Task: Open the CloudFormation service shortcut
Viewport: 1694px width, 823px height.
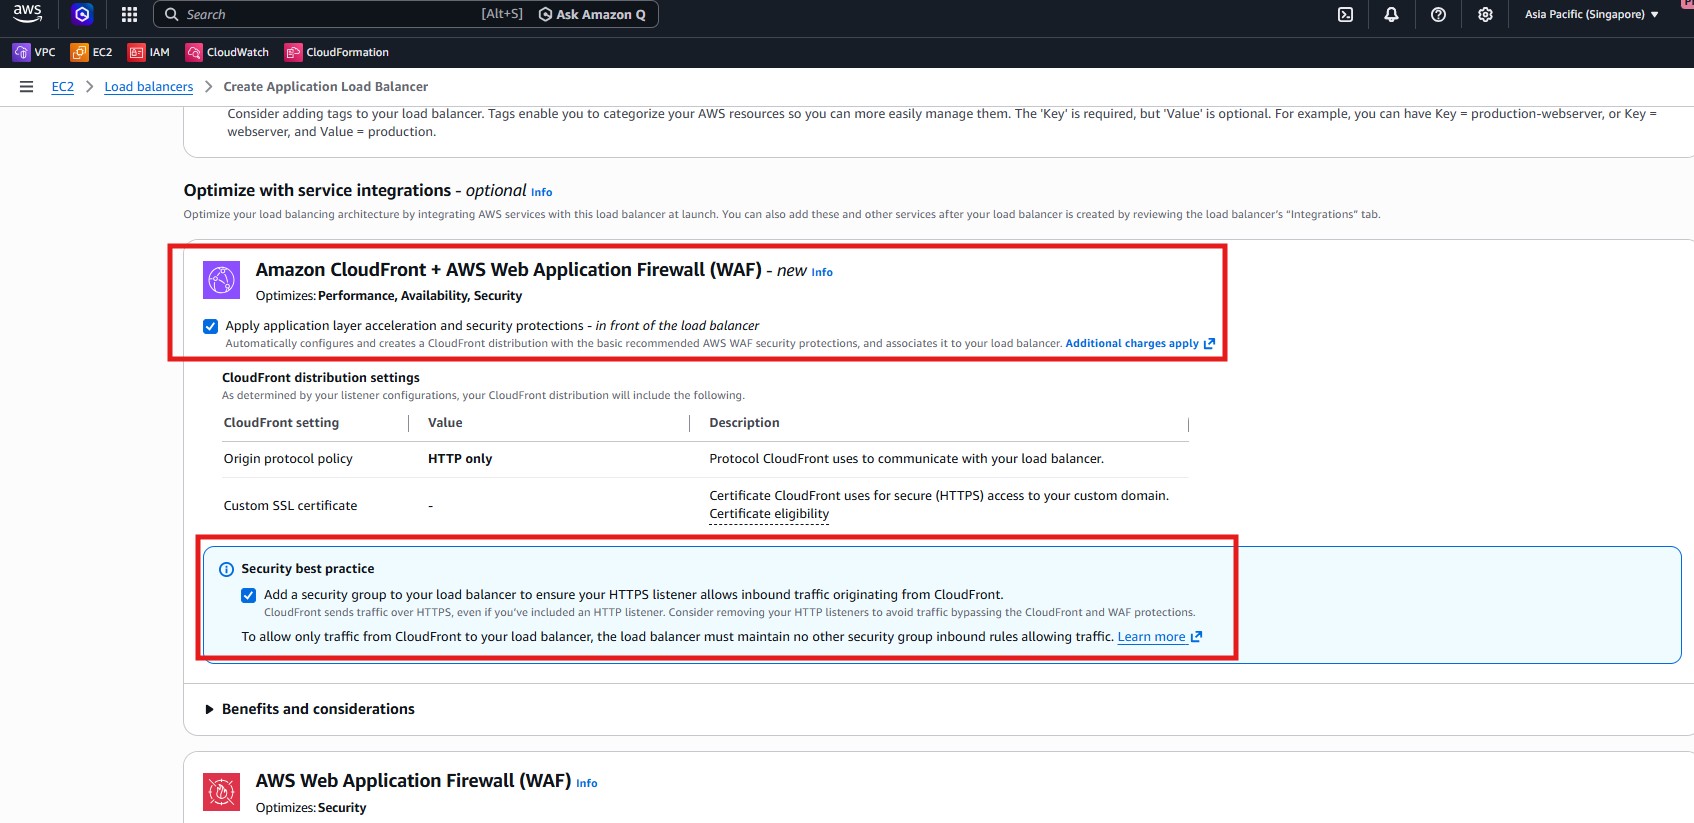Action: 337,52
